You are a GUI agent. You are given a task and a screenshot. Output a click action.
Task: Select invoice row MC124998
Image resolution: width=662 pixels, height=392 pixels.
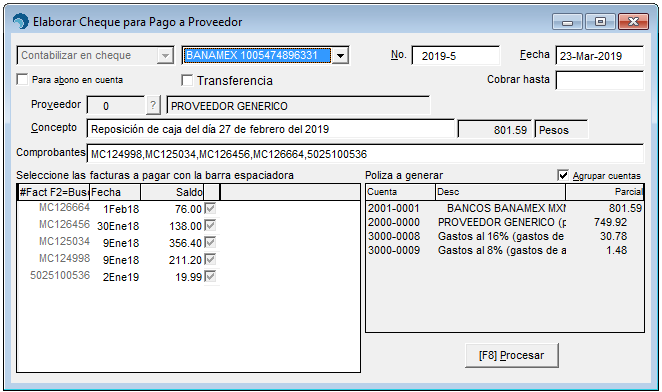coord(118,259)
